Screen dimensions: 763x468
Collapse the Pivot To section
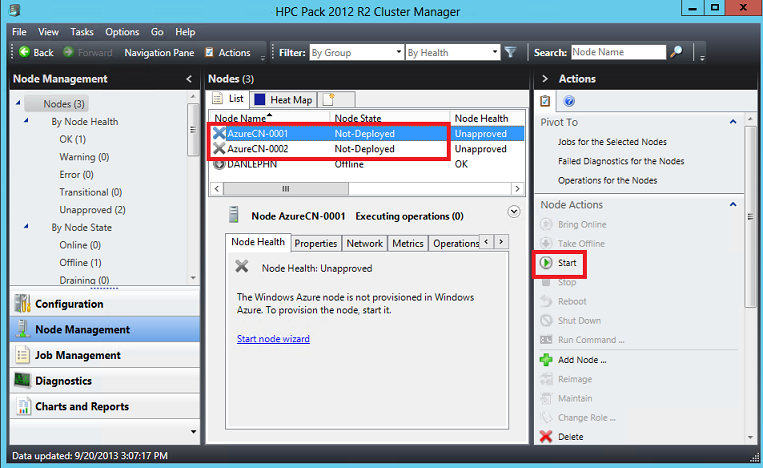(733, 122)
